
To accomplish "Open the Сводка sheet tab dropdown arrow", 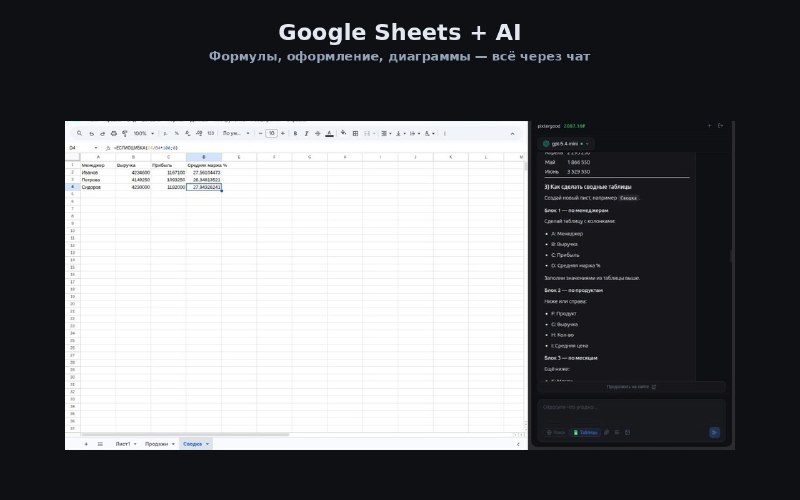I will 207,443.
